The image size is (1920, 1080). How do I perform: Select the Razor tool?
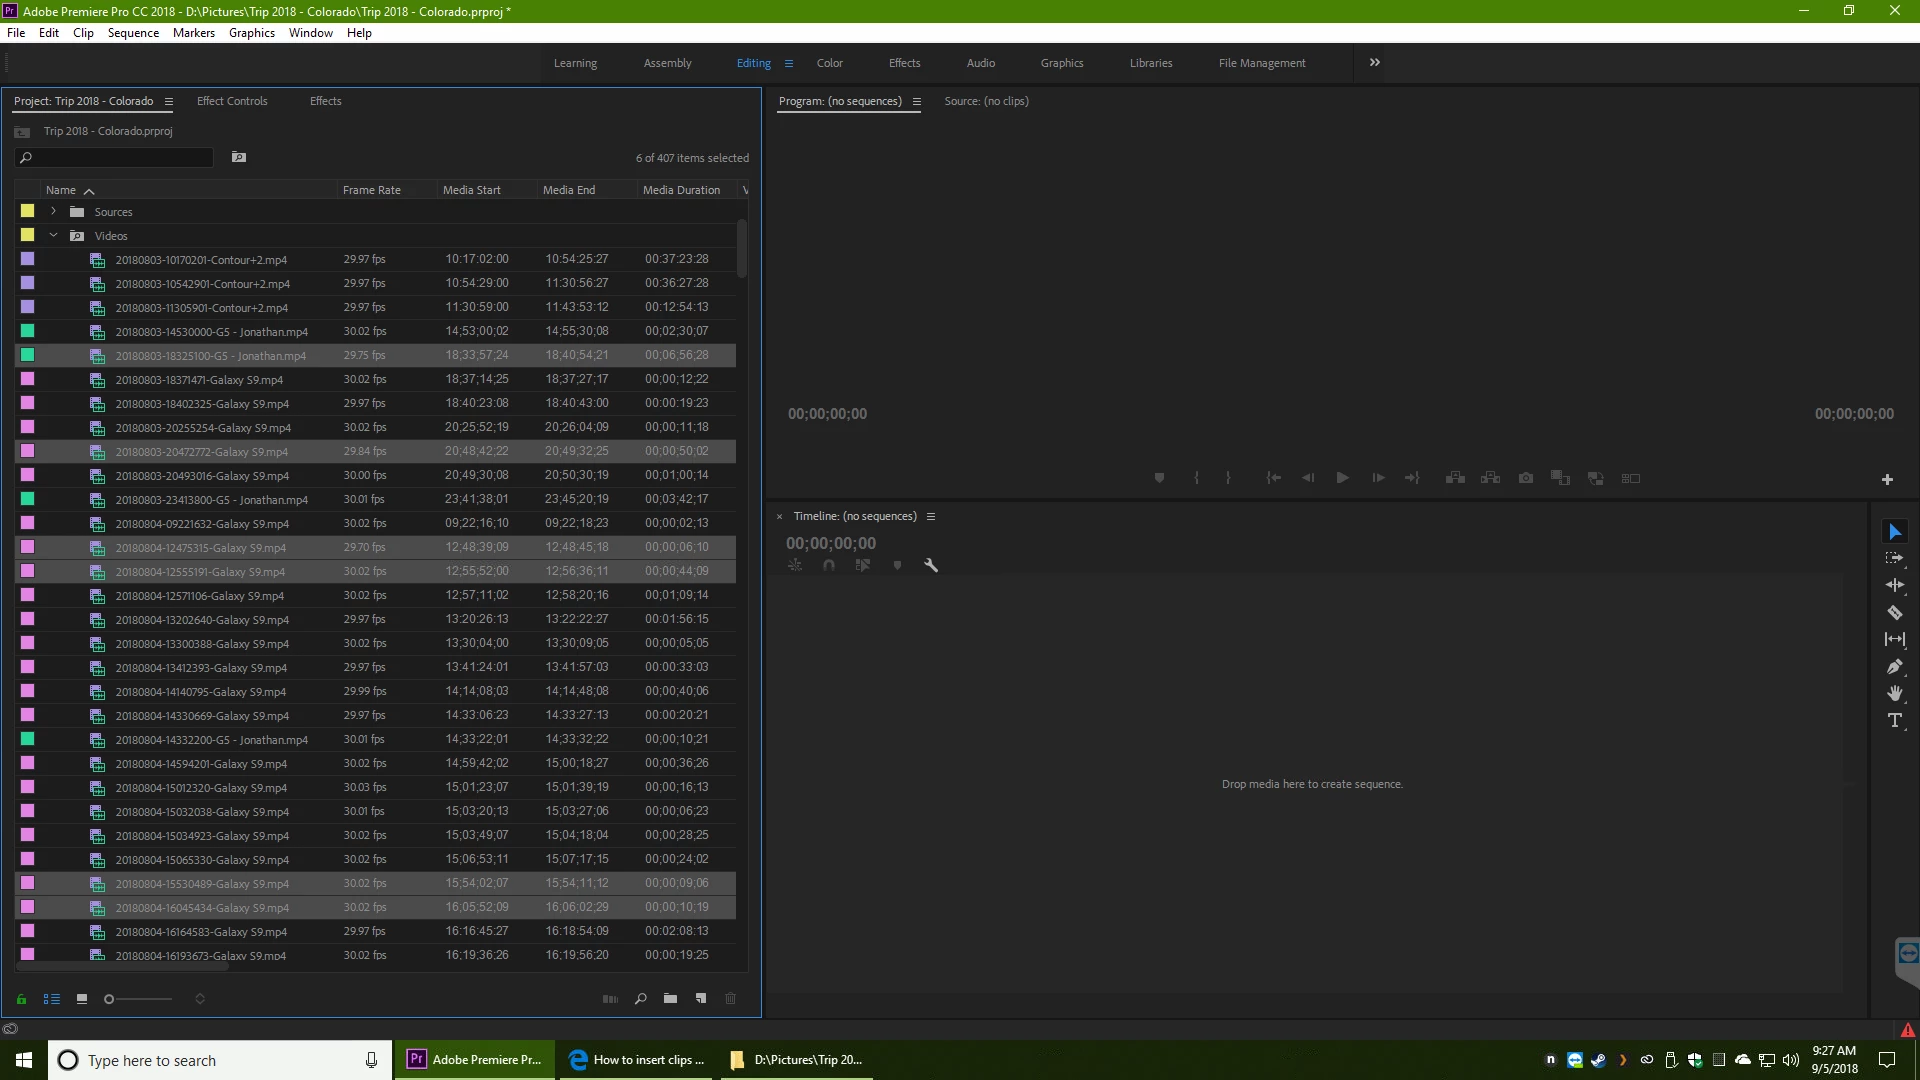tap(1894, 612)
